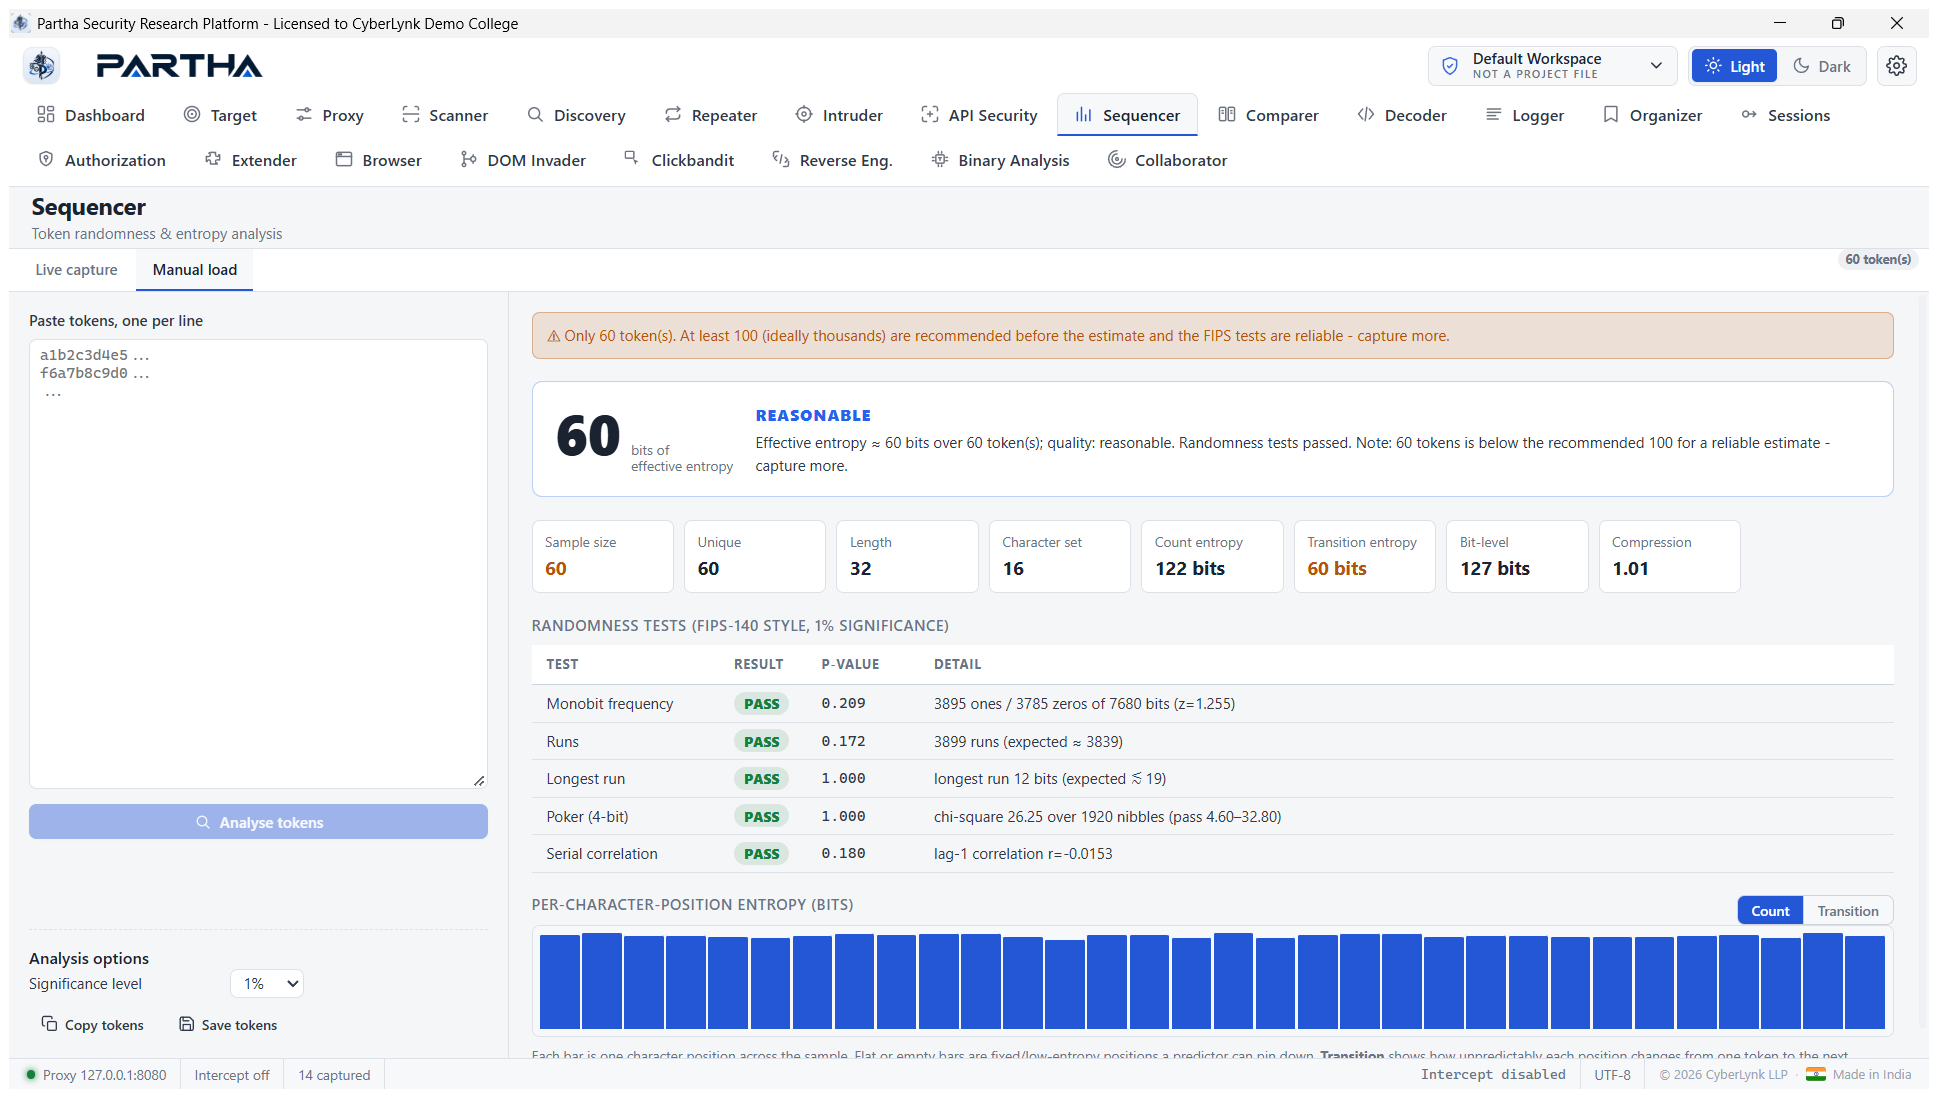Click the Browser window icon
Image resolution: width=1938 pixels, height=1098 pixels.
[x=344, y=160]
